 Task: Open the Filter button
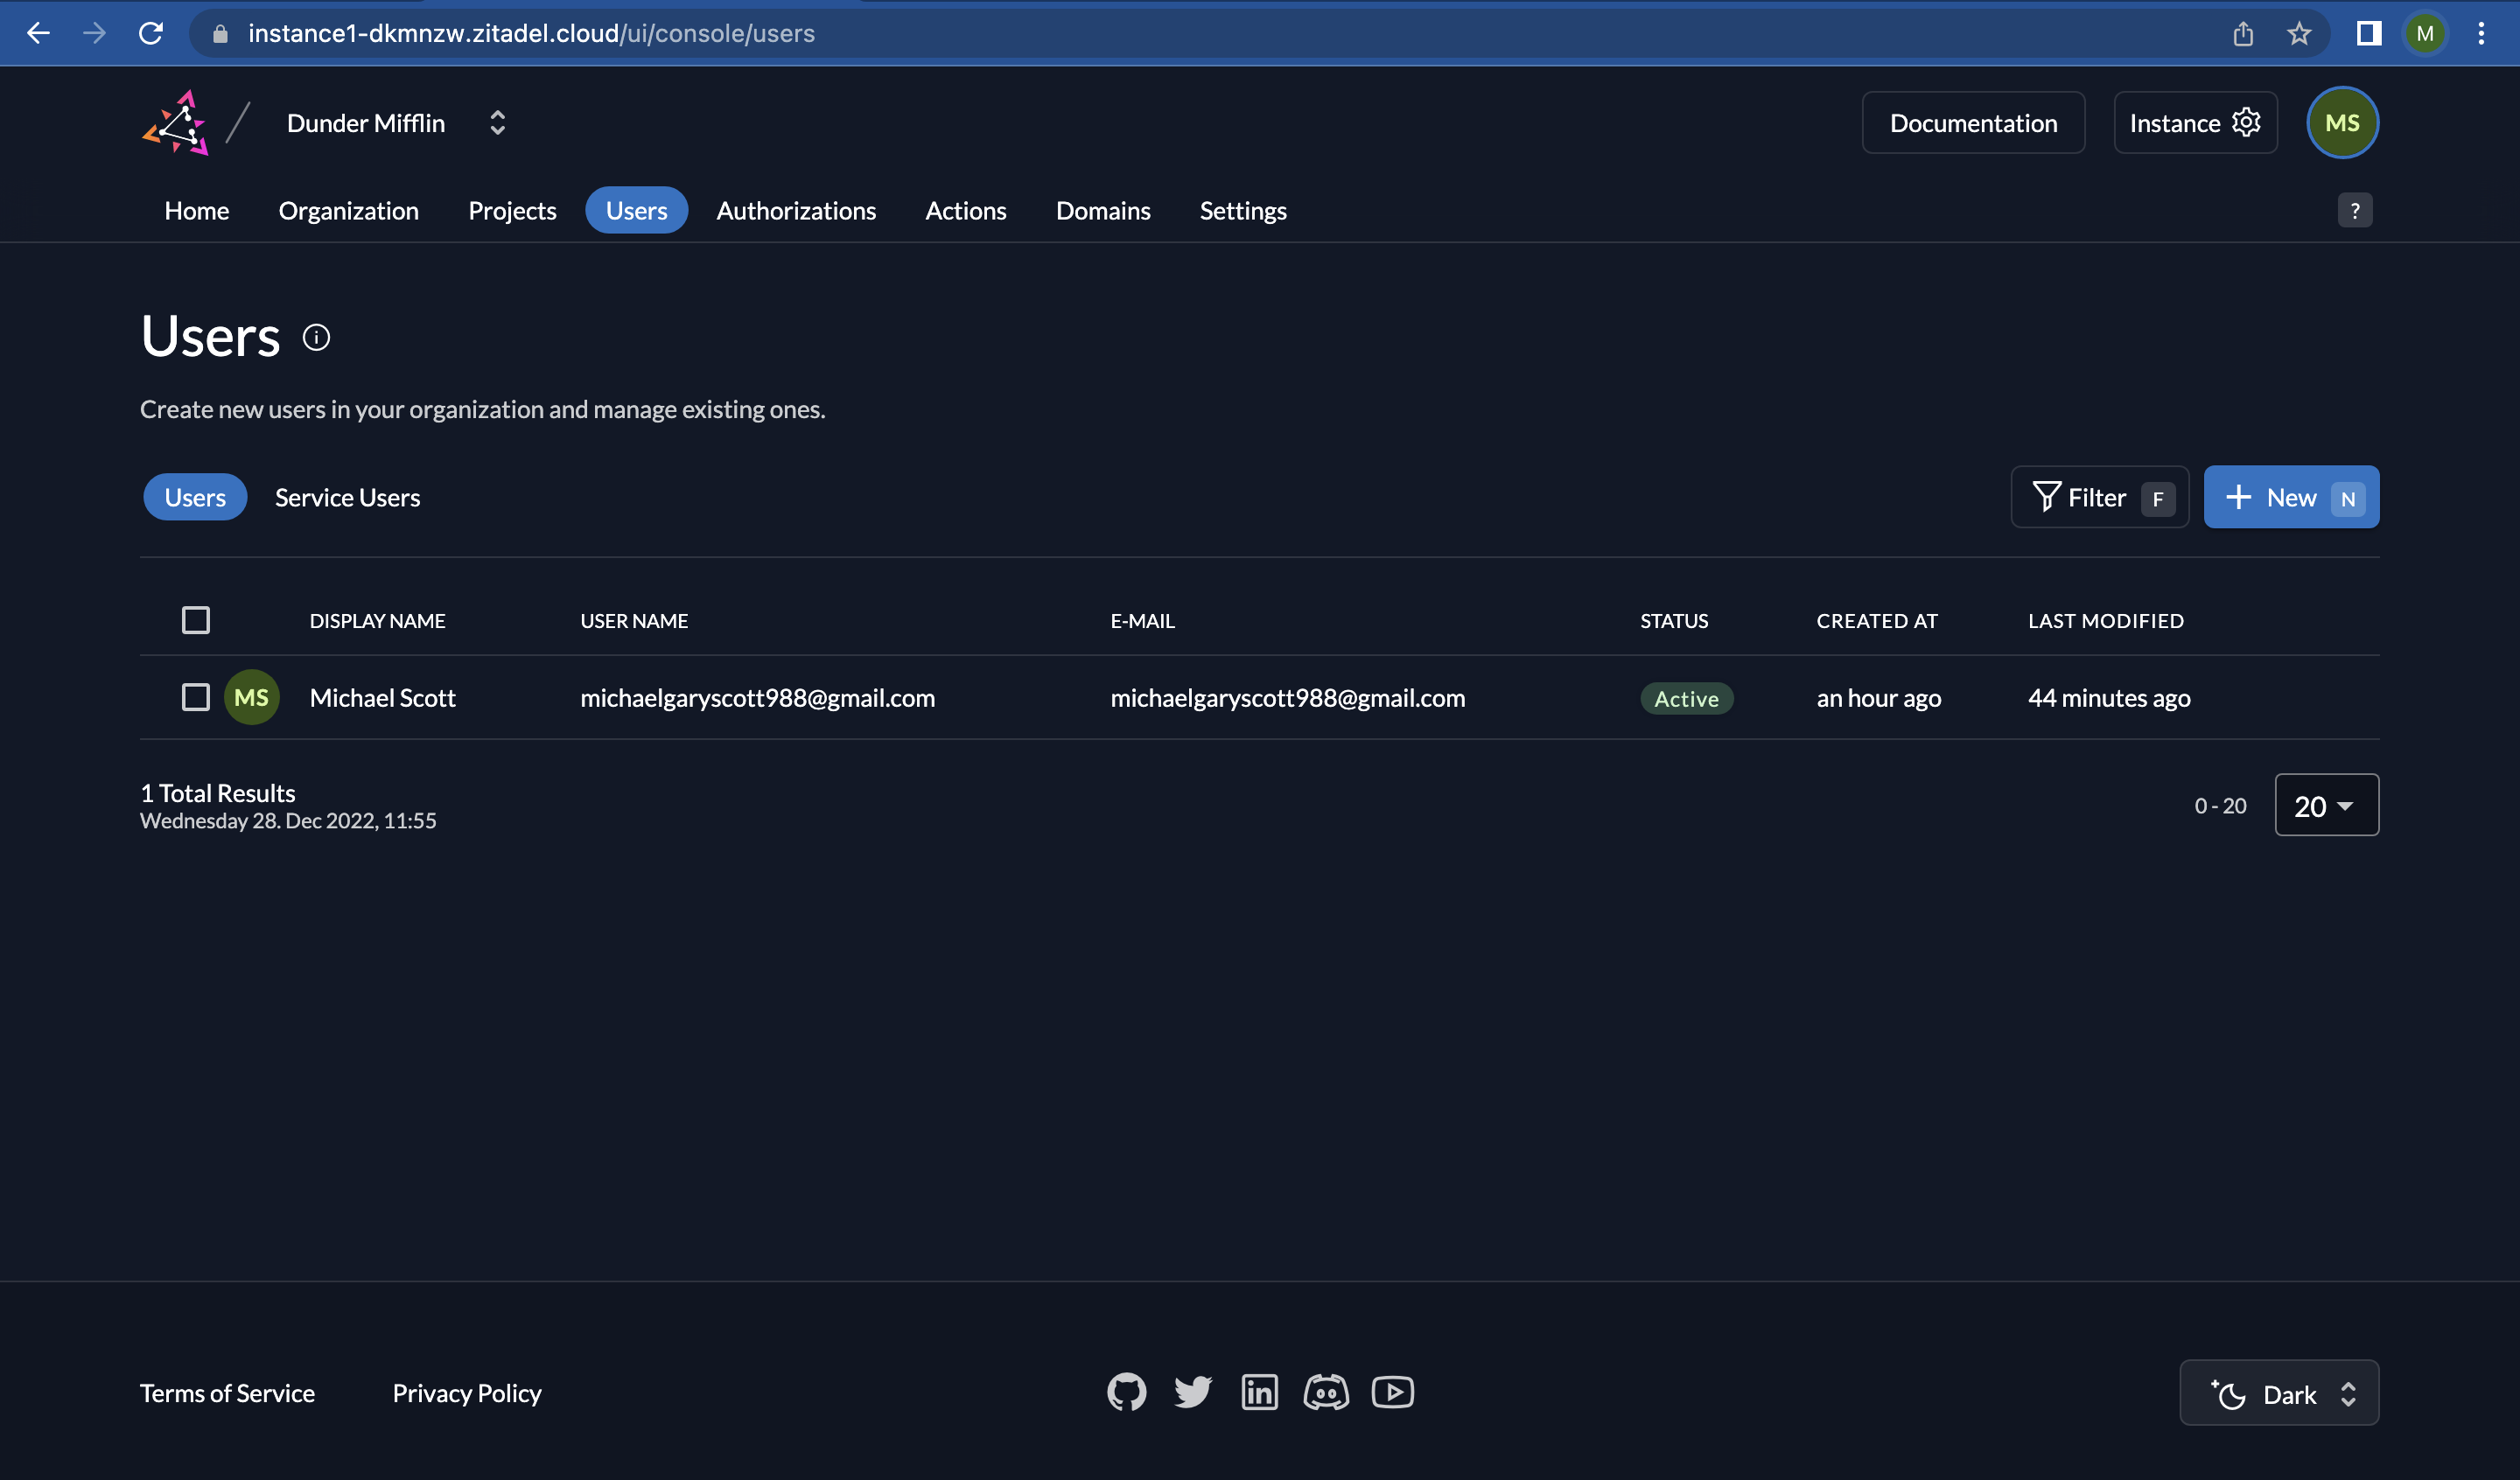coord(2099,498)
